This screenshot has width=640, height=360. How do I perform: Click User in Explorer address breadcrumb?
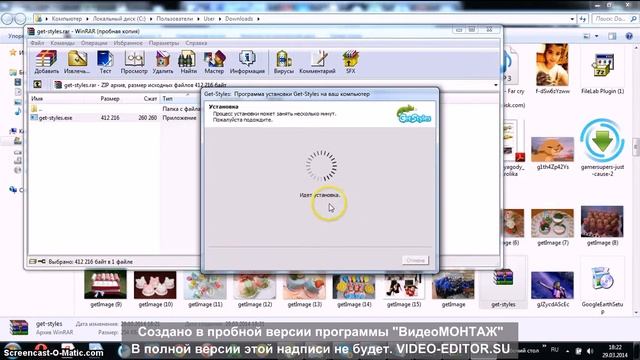pyautogui.click(x=209, y=19)
